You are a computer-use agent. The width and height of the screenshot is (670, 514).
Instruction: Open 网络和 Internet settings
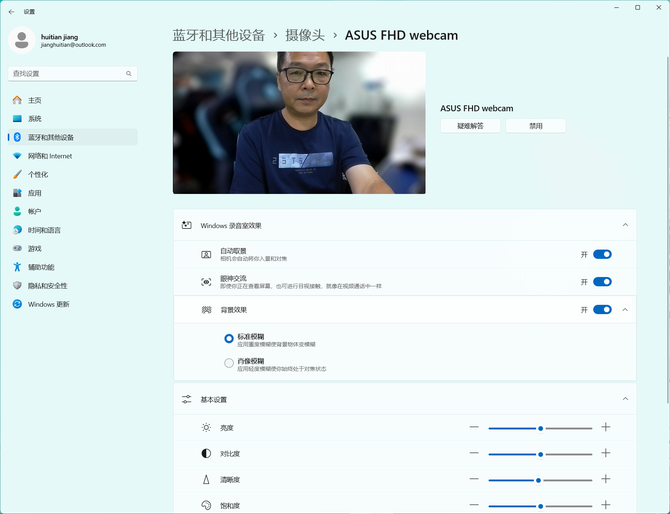(x=73, y=156)
